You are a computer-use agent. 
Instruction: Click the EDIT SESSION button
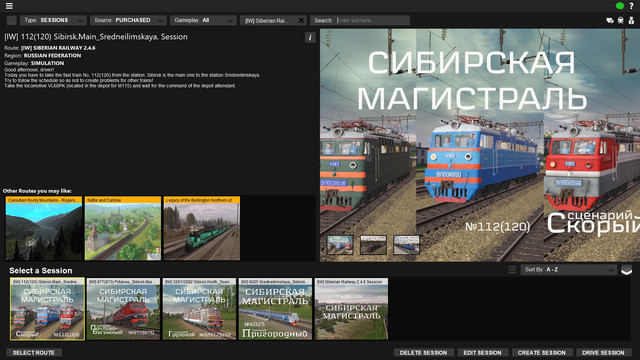482,352
